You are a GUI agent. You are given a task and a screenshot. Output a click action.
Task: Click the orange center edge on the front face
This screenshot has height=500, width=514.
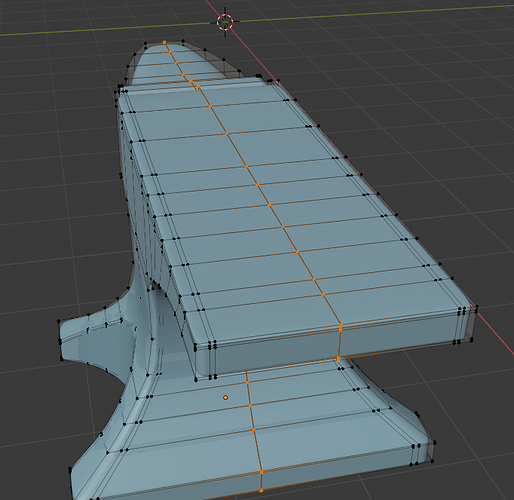339,343
